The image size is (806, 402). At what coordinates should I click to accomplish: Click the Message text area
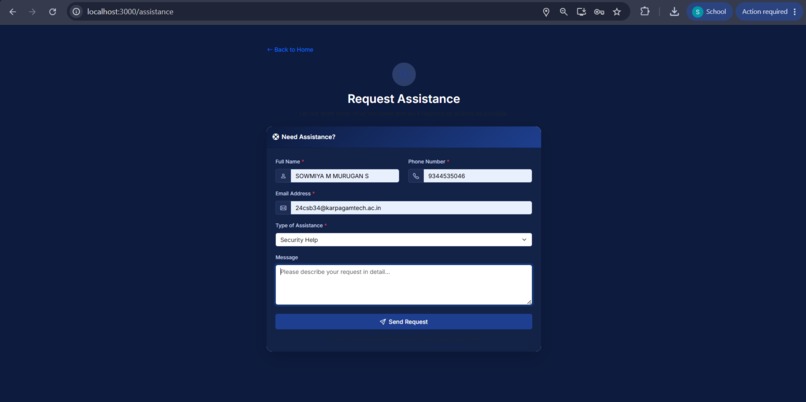tap(404, 285)
